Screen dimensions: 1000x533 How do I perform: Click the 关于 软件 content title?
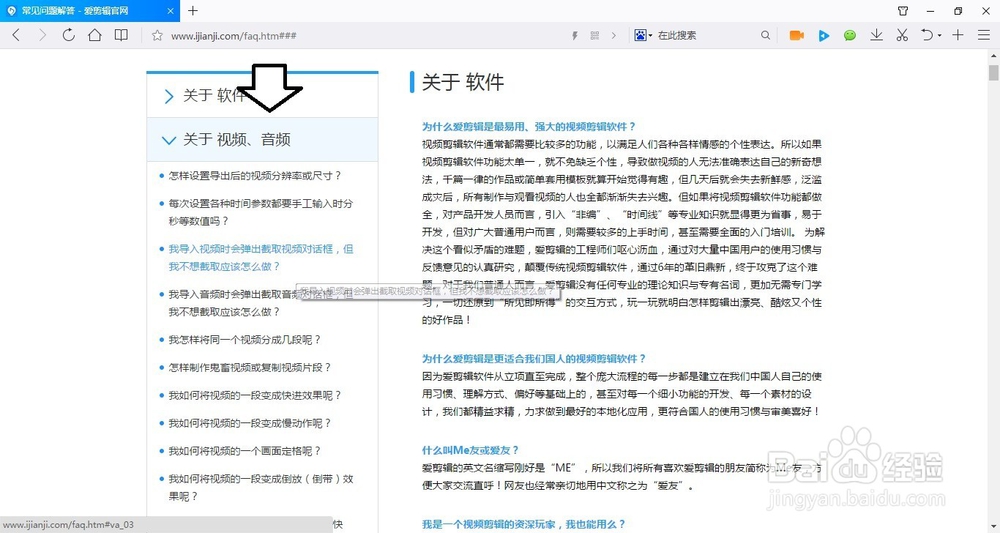pos(463,82)
